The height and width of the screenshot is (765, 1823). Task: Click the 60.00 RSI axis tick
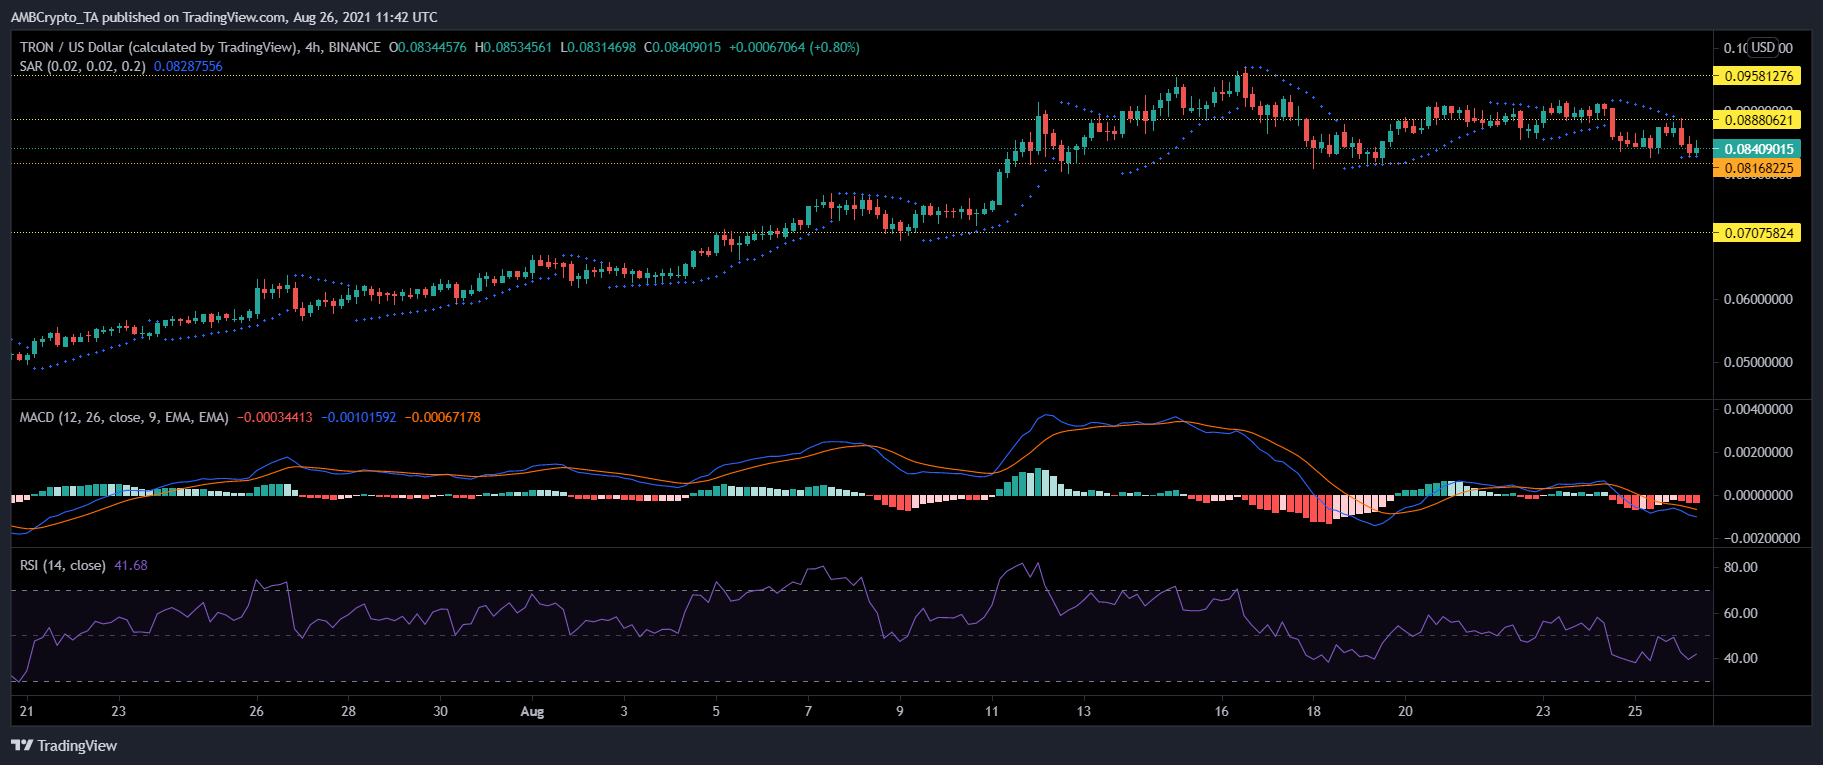[x=1741, y=613]
